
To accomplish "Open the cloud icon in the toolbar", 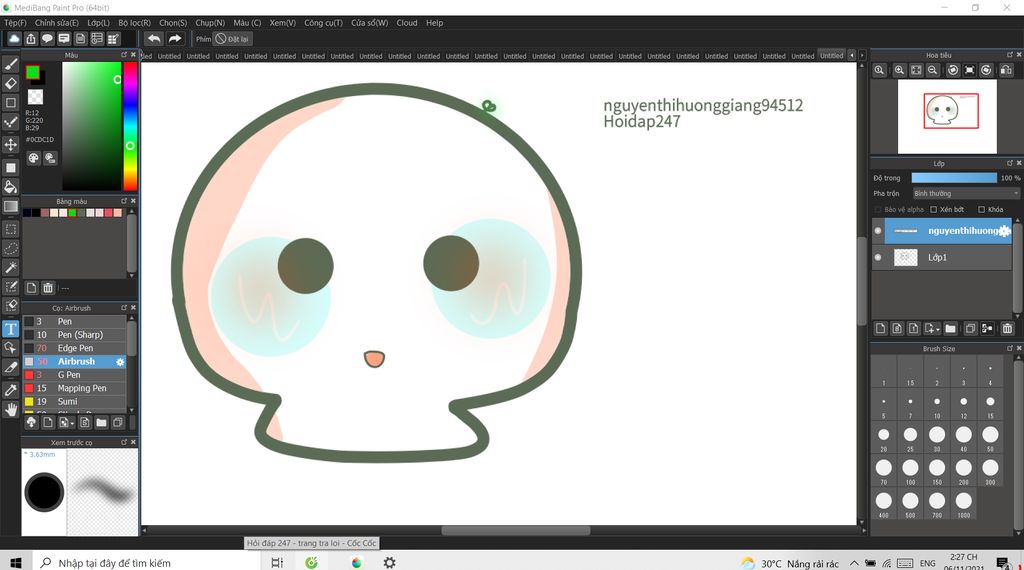I will pyautogui.click(x=14, y=39).
